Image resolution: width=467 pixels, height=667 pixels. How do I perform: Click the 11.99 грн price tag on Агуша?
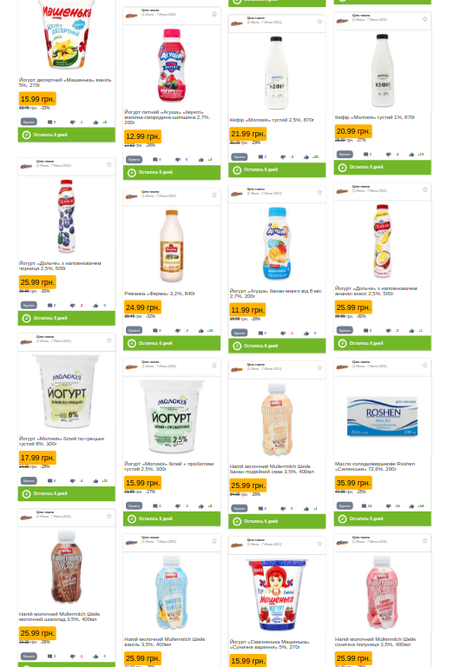click(x=248, y=310)
